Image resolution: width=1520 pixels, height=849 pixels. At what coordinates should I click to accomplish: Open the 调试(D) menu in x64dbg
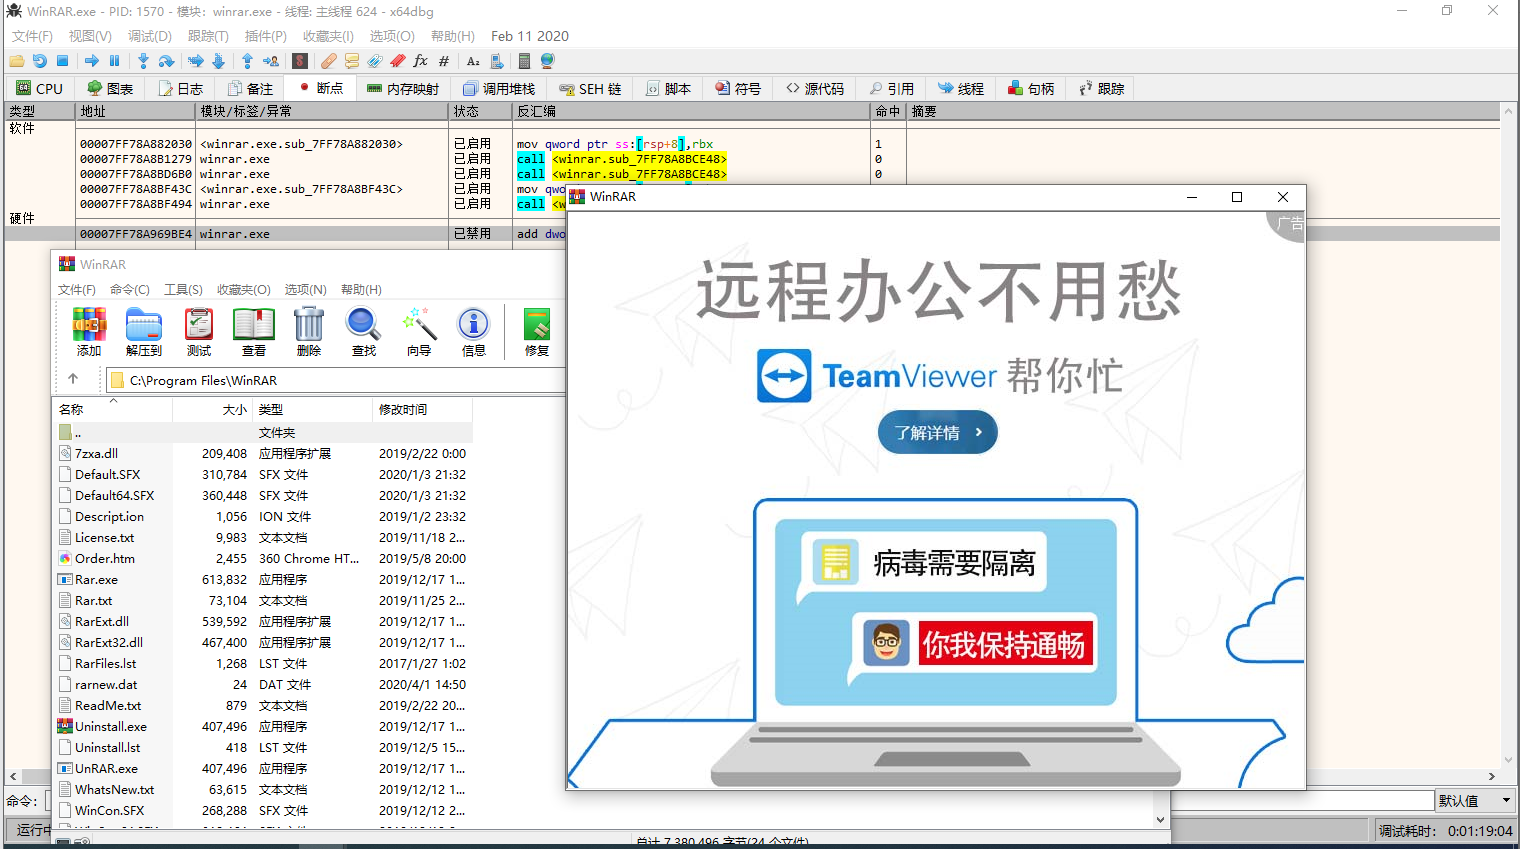(149, 36)
